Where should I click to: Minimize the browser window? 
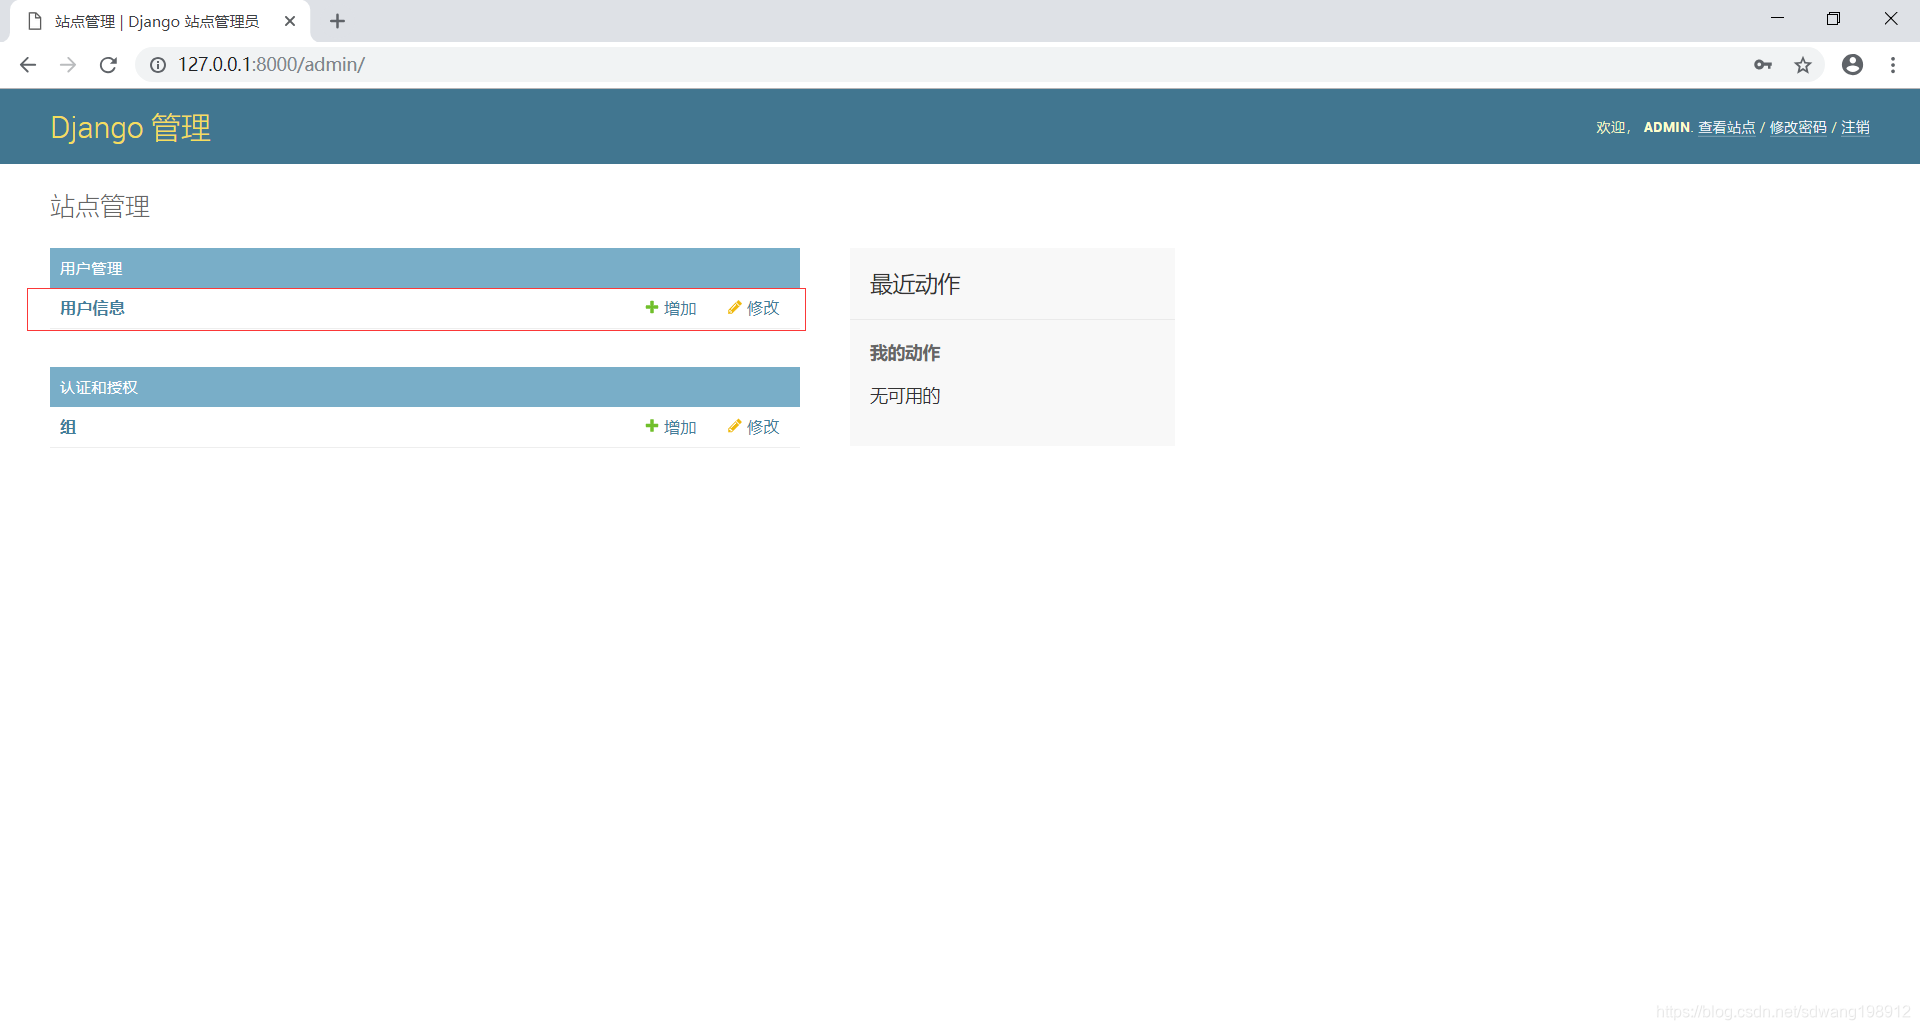(1777, 19)
